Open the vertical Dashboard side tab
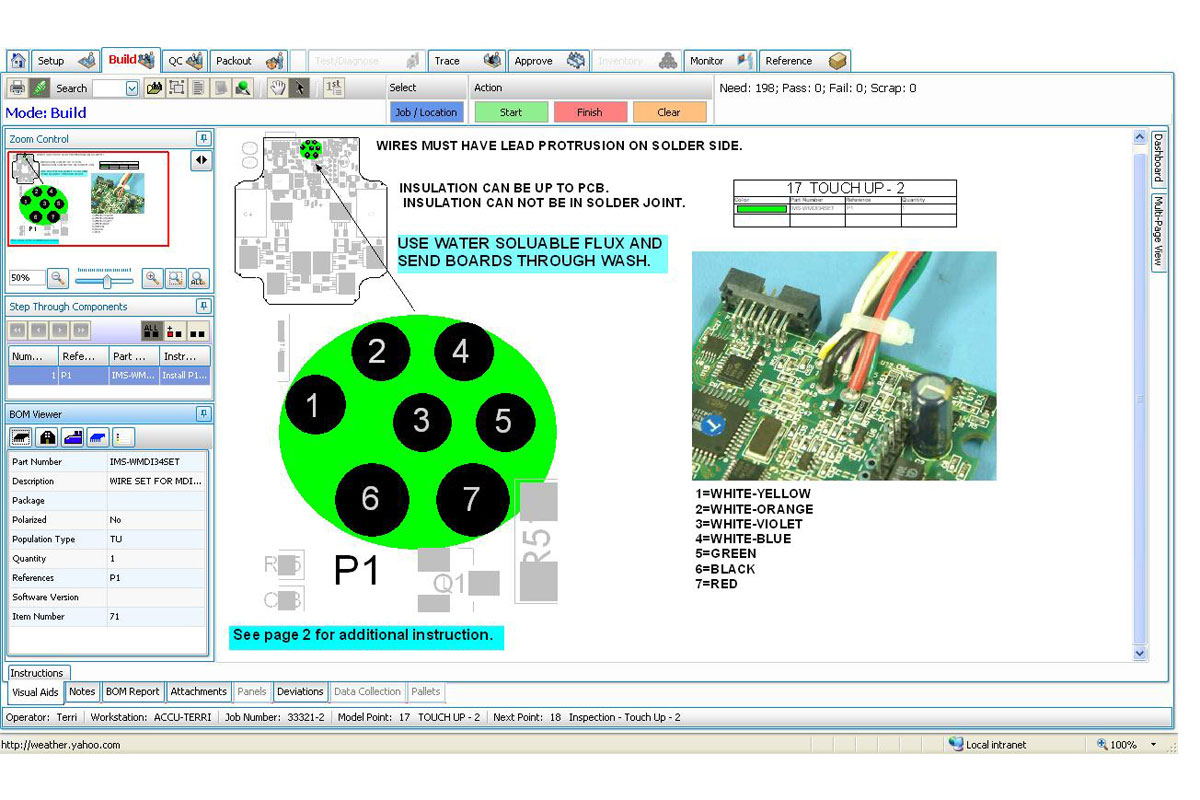The width and height of the screenshot is (1200, 800). tap(1159, 158)
